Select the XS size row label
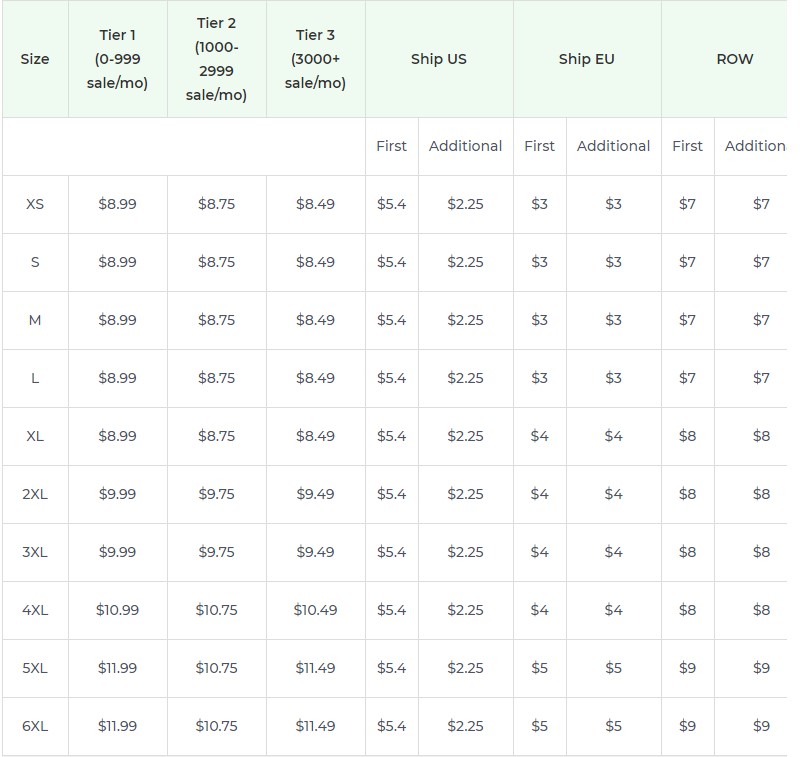The width and height of the screenshot is (800, 757). coord(35,205)
